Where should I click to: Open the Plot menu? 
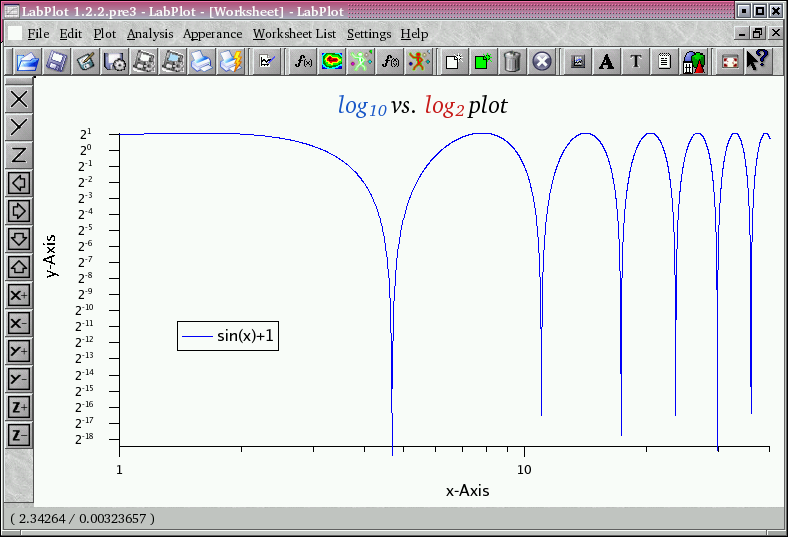tap(104, 34)
